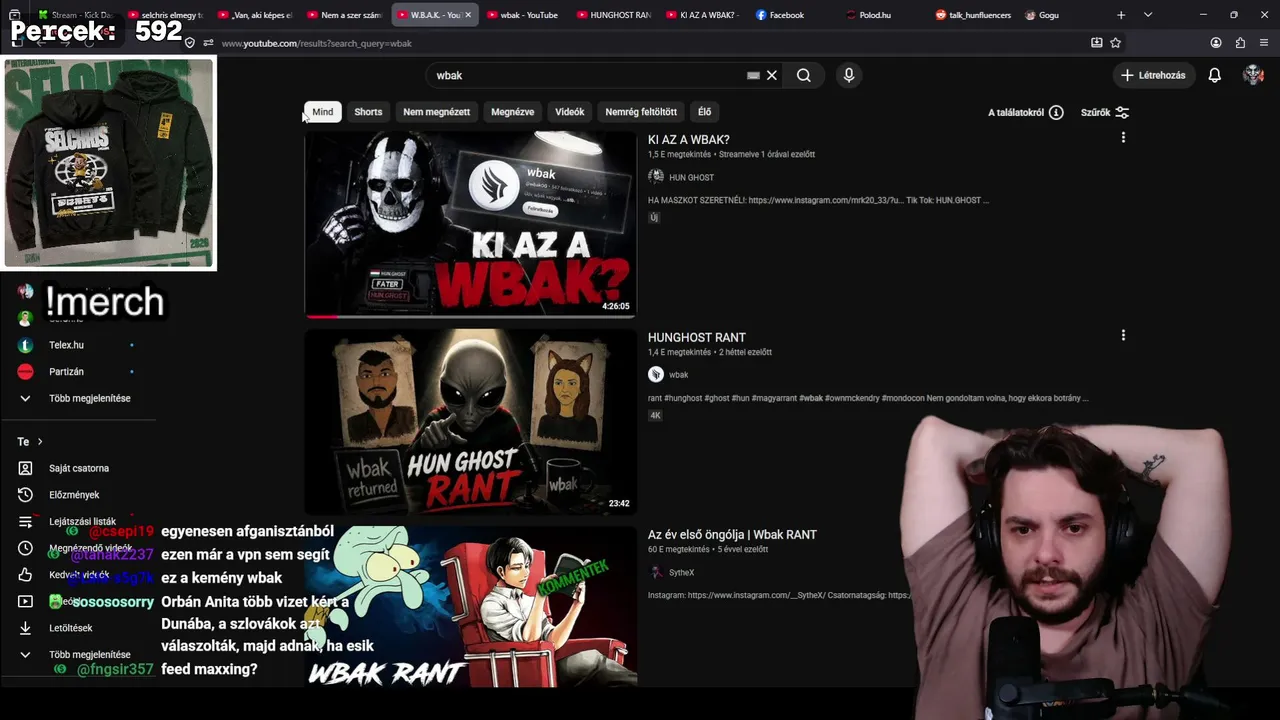The width and height of the screenshot is (1280, 720).
Task: Open the browser tab list dropdown
Action: [x=1148, y=15]
